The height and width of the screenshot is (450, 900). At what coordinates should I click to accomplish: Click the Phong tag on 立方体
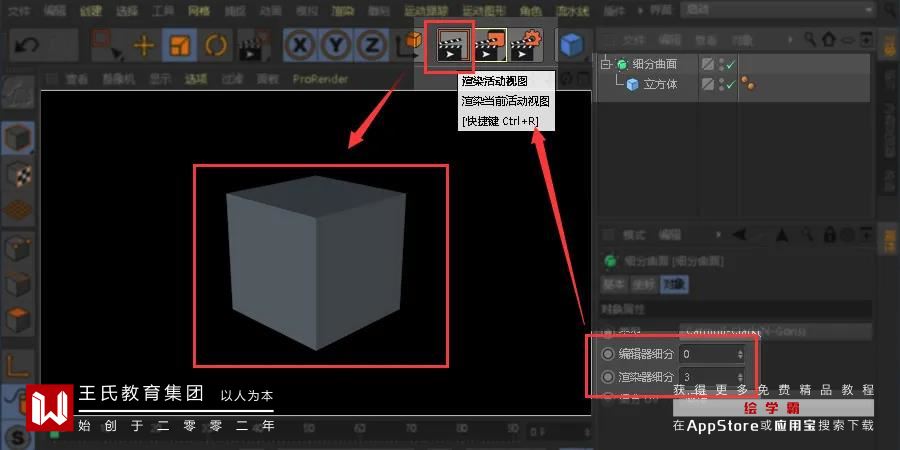[747, 84]
